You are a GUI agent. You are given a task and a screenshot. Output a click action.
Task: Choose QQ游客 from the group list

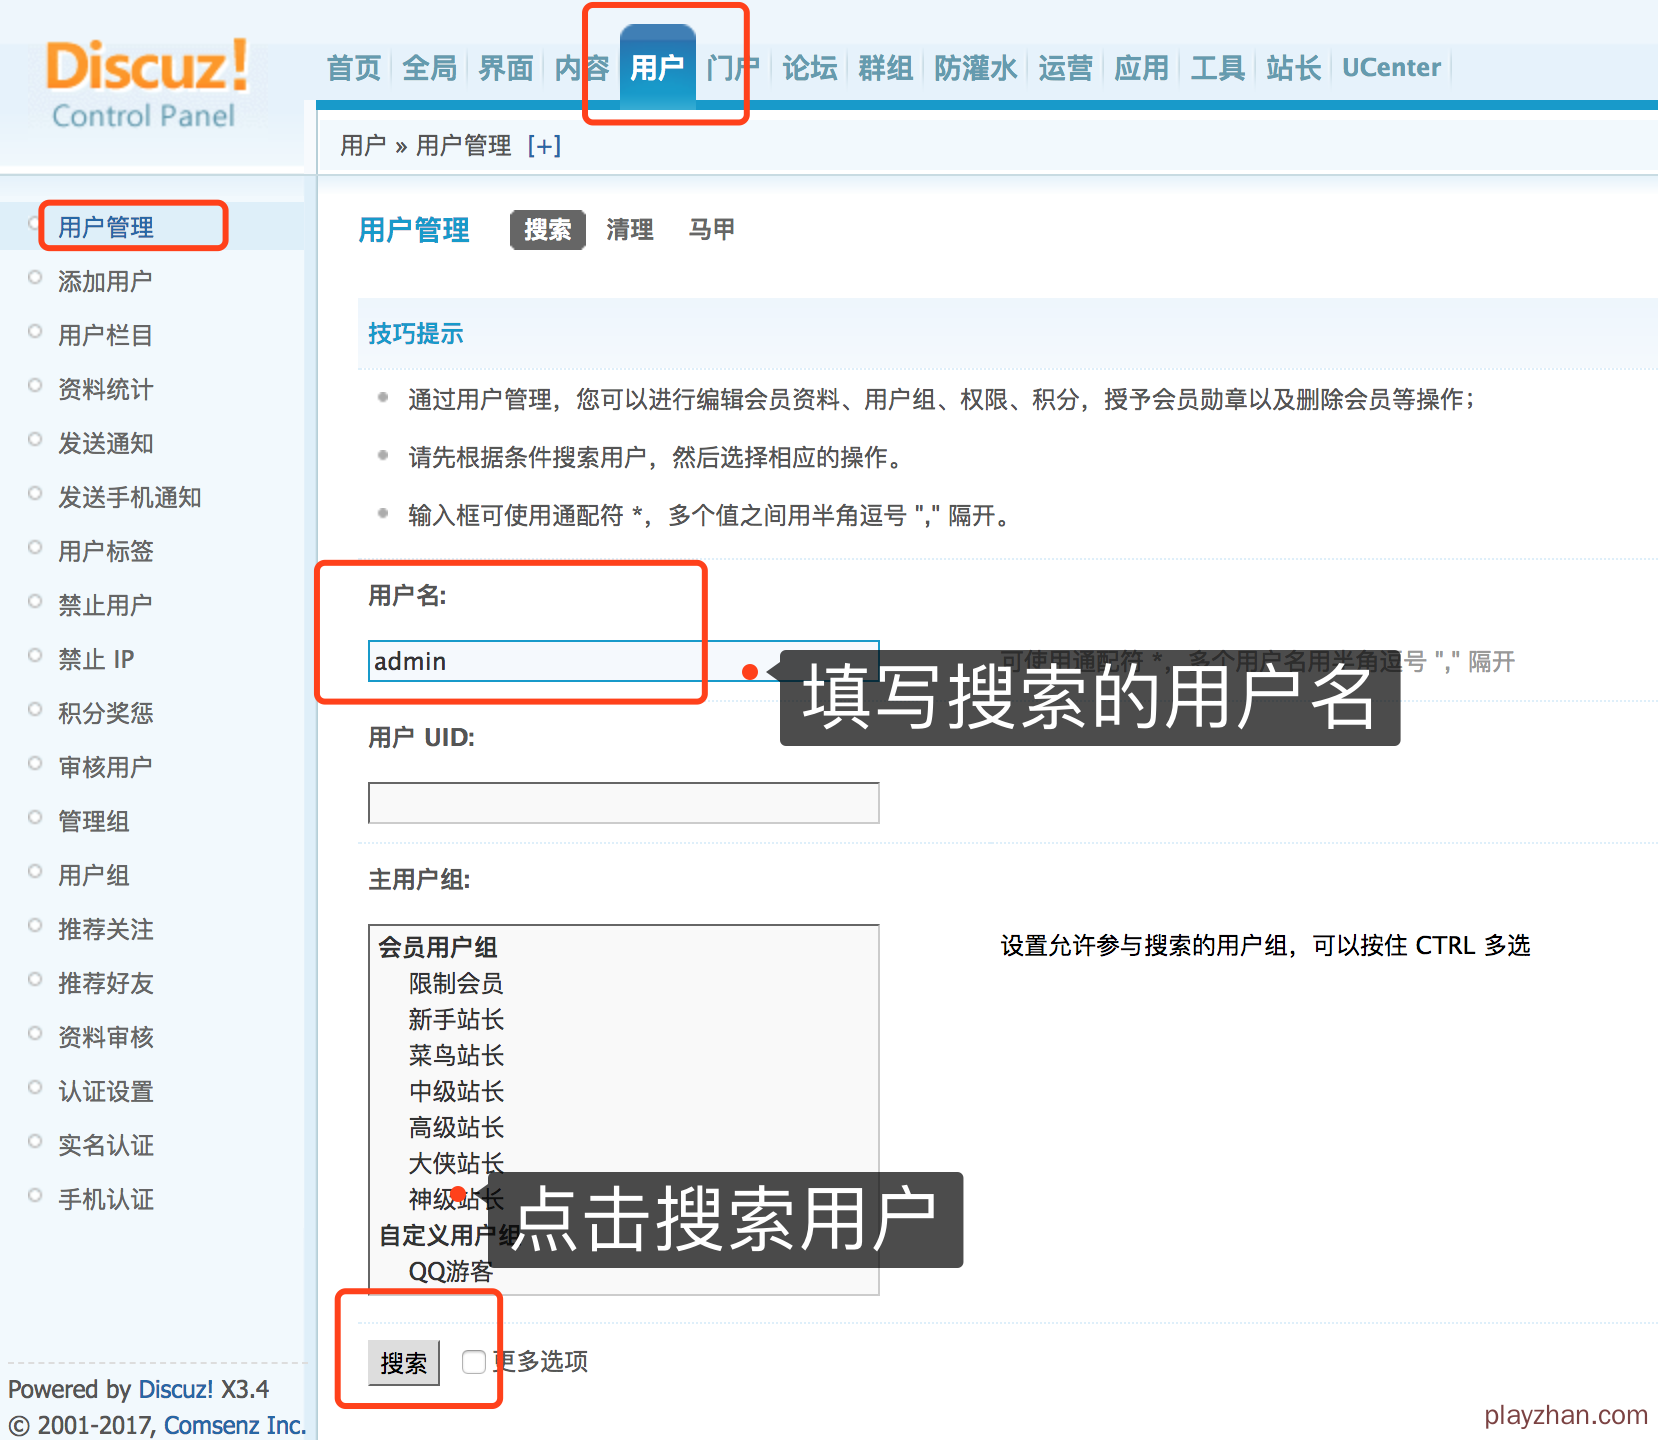450,1272
